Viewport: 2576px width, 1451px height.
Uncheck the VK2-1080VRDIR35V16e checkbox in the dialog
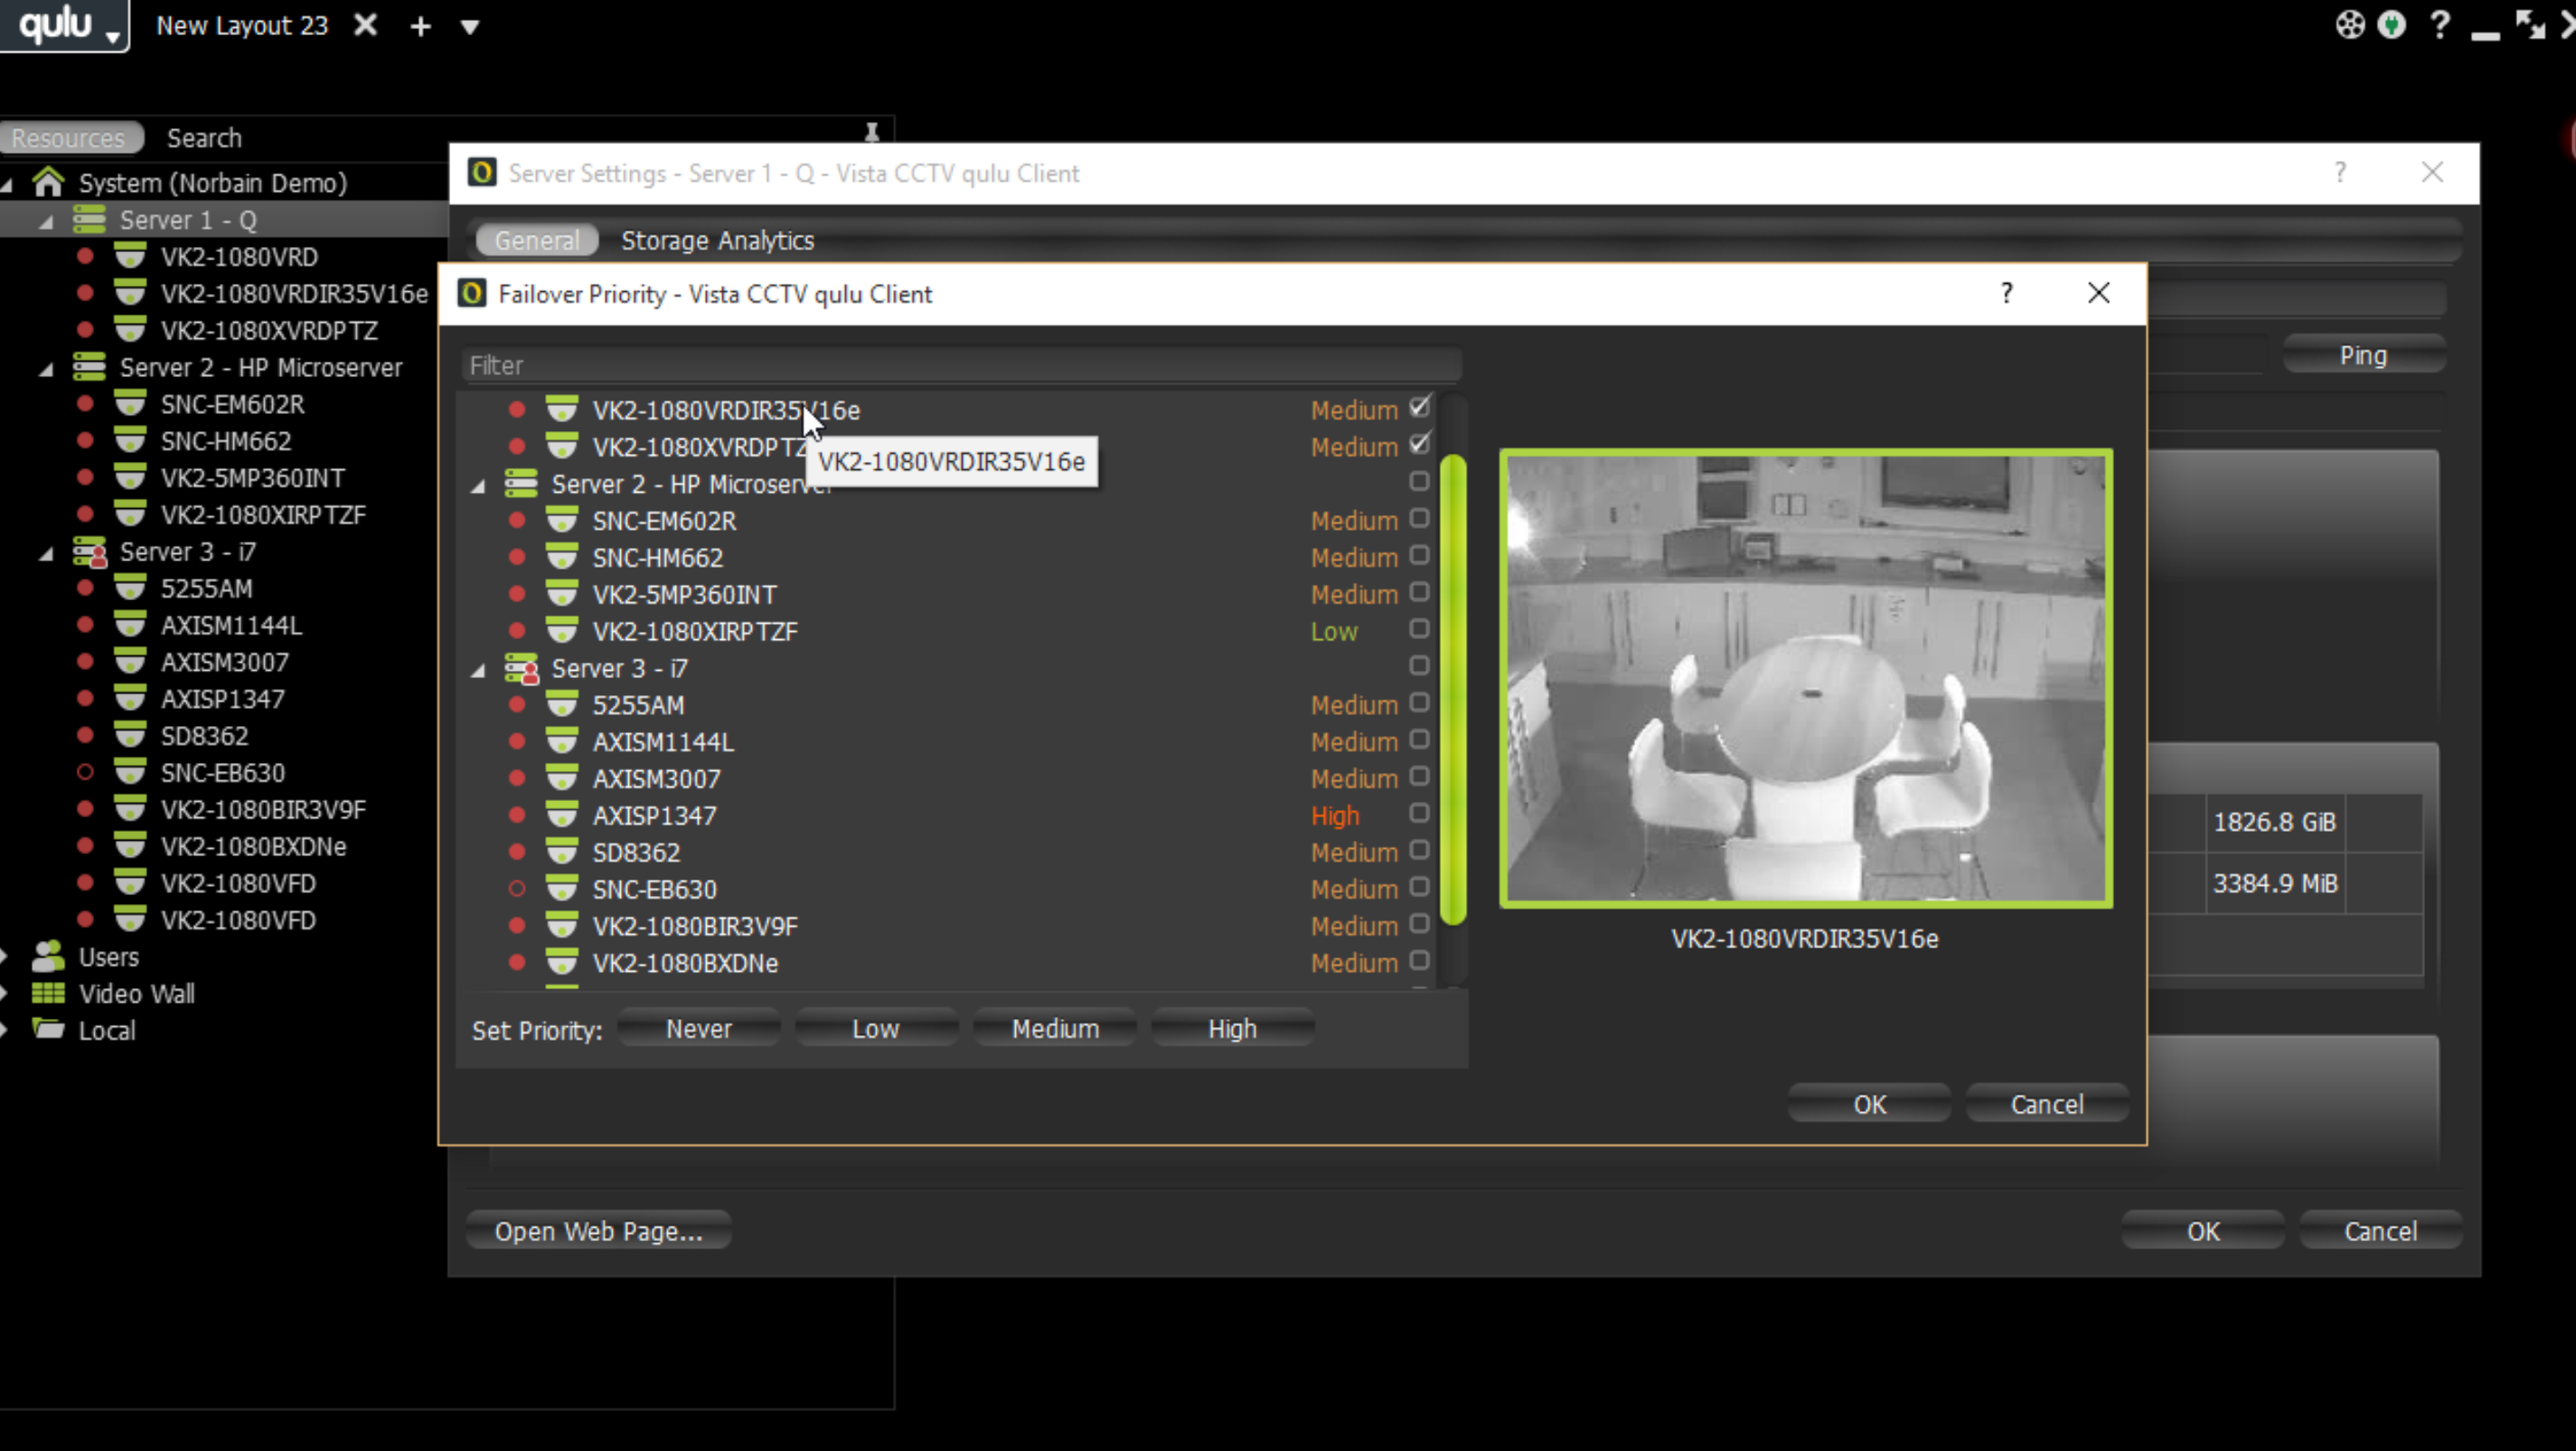coord(1419,407)
